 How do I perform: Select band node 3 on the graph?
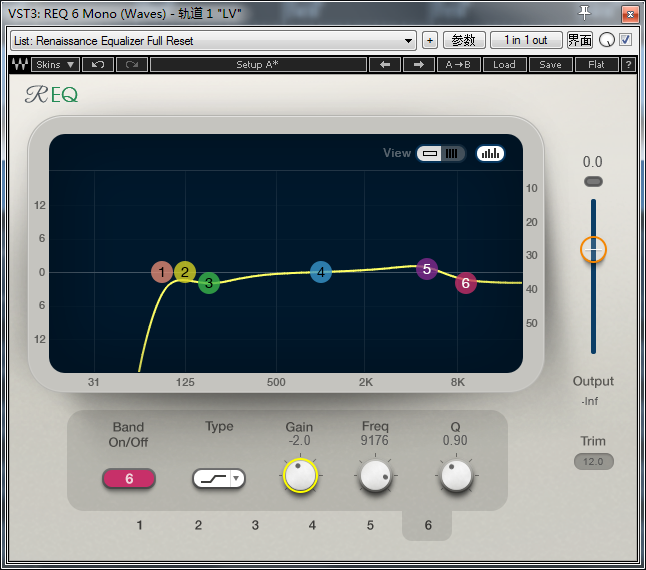(209, 283)
